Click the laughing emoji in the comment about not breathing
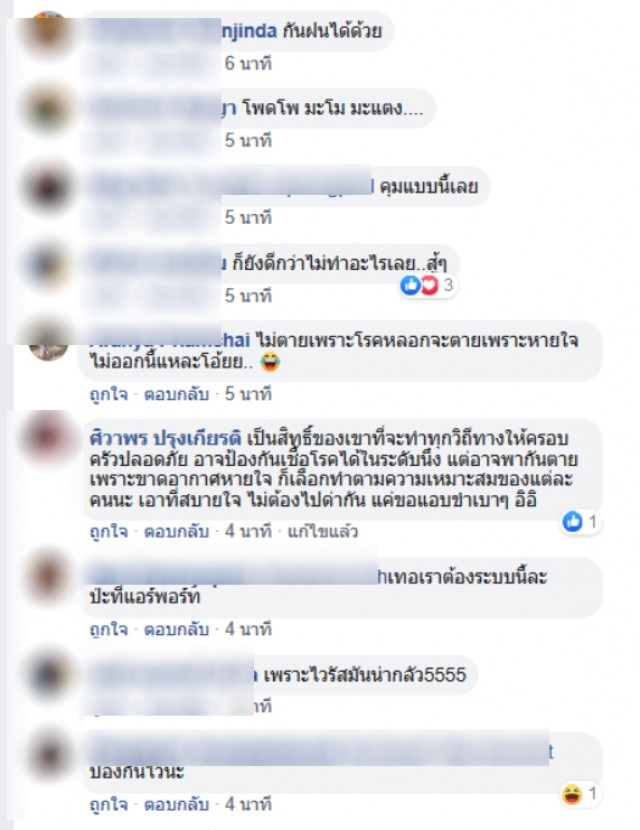 [270, 362]
